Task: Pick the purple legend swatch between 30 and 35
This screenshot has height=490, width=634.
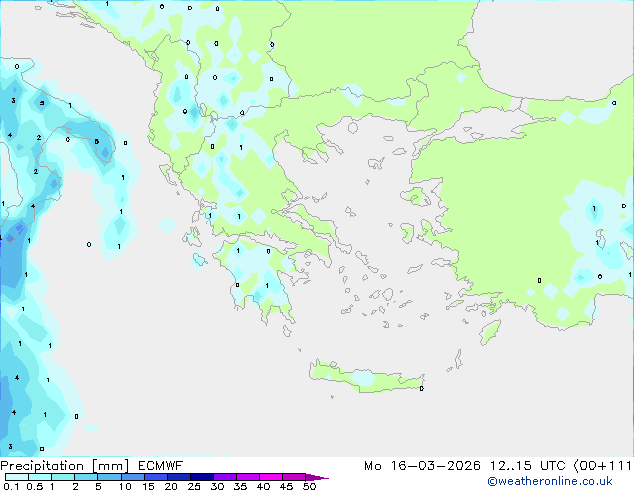Action: click(224, 477)
